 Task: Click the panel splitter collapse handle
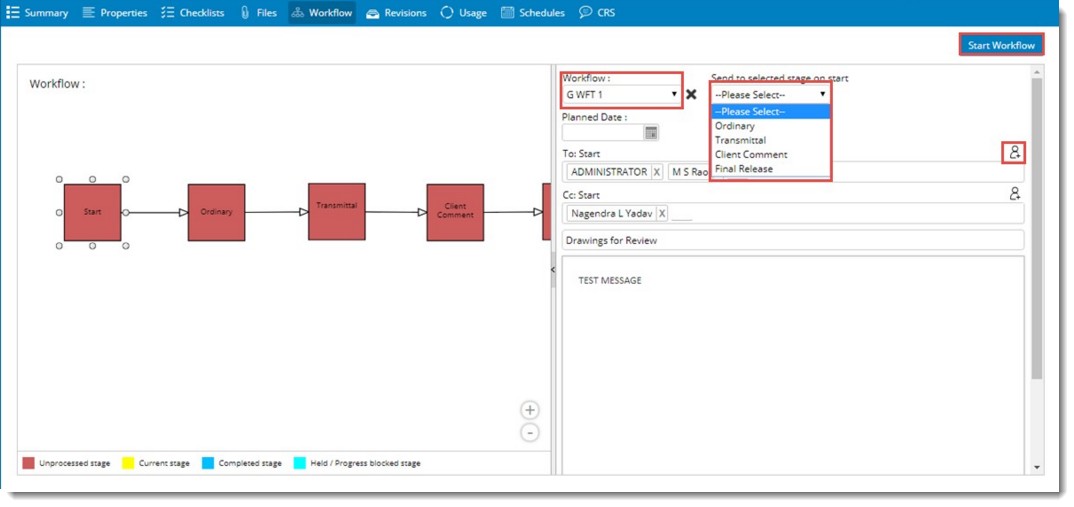(552, 270)
